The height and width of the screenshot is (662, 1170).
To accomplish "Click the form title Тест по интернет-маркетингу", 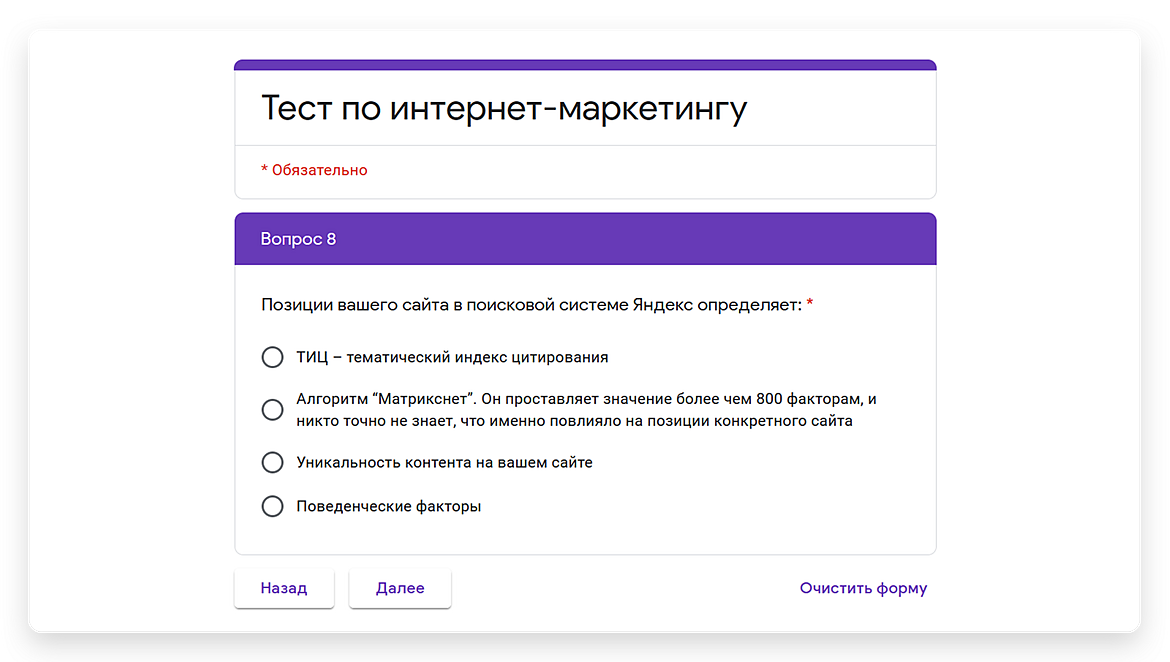I will 504,109.
